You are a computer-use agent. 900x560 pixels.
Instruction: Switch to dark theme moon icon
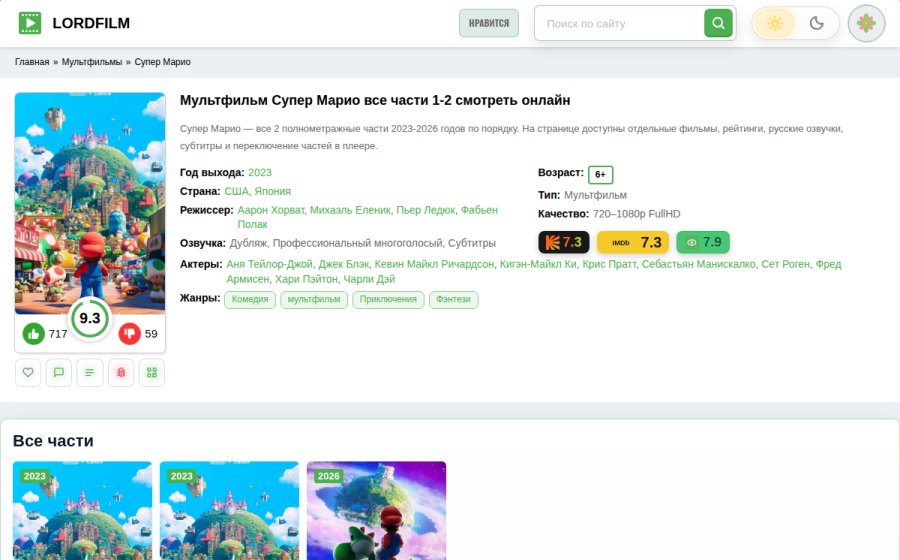(816, 24)
